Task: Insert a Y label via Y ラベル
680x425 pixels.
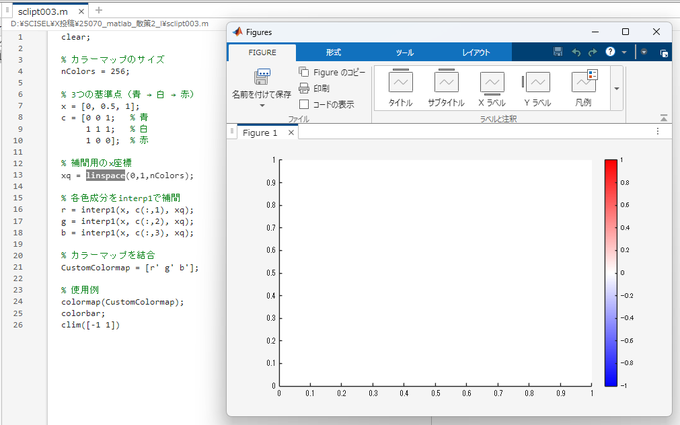Action: click(537, 88)
